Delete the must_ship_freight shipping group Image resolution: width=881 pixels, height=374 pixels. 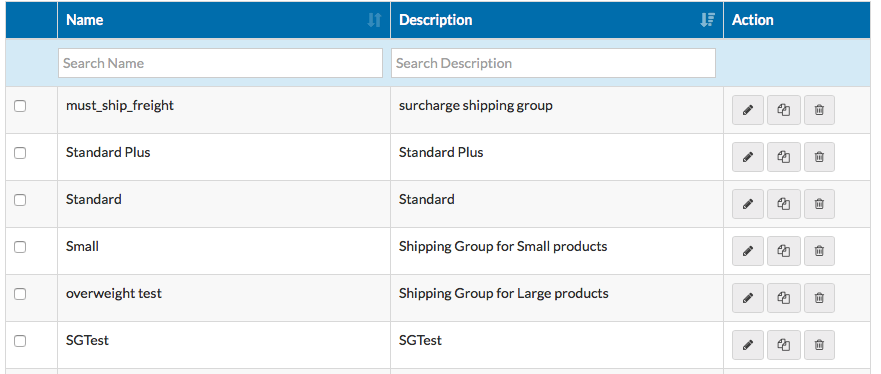click(x=819, y=110)
